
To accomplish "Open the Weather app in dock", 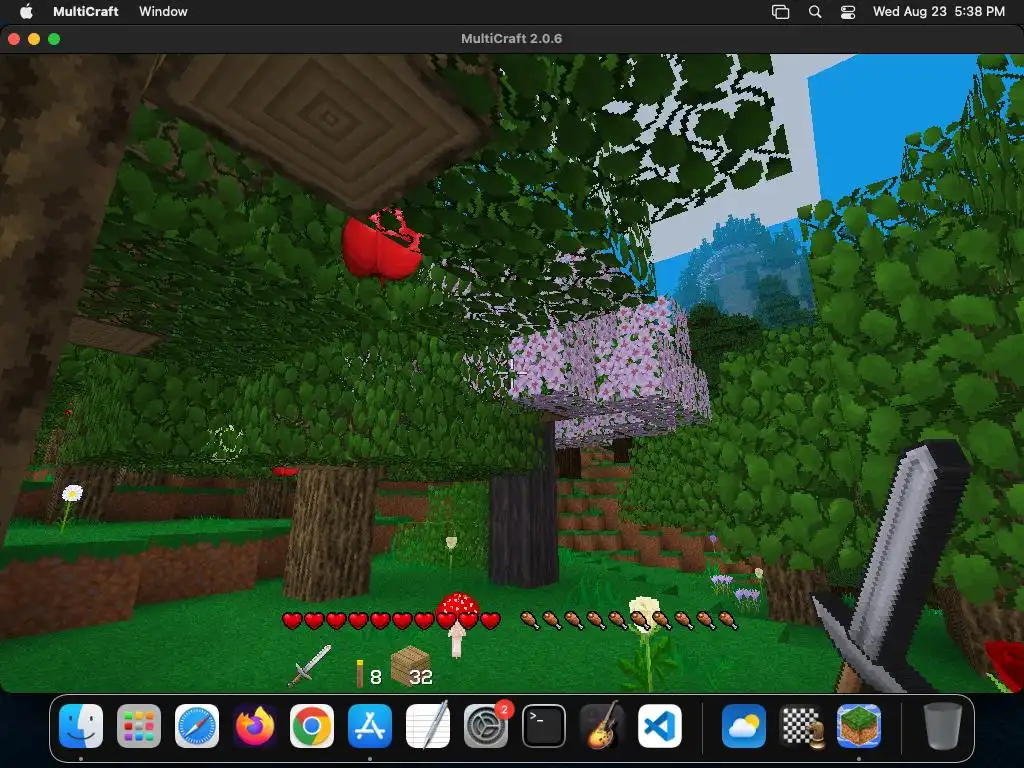I will tap(744, 726).
